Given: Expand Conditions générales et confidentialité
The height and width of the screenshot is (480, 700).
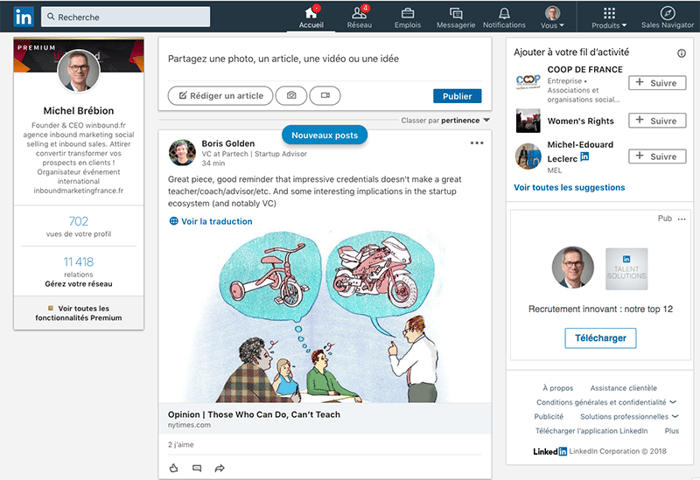Looking at the screenshot, I should (606, 402).
